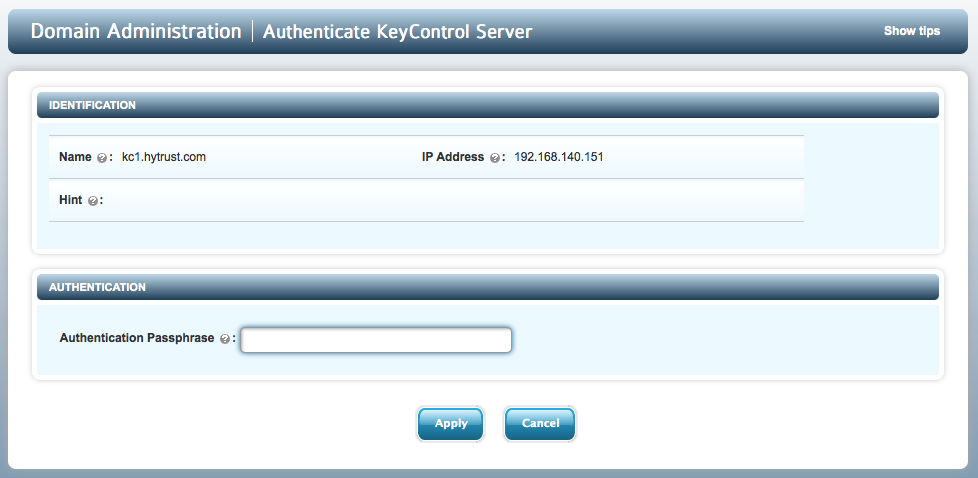Click the Hint field label
Viewport: 978px width, 478px height.
coord(70,200)
